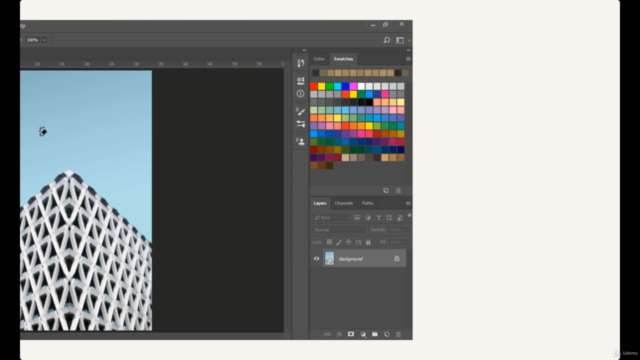
Task: Open the layer filter Kind dropdown
Action: 331,218
